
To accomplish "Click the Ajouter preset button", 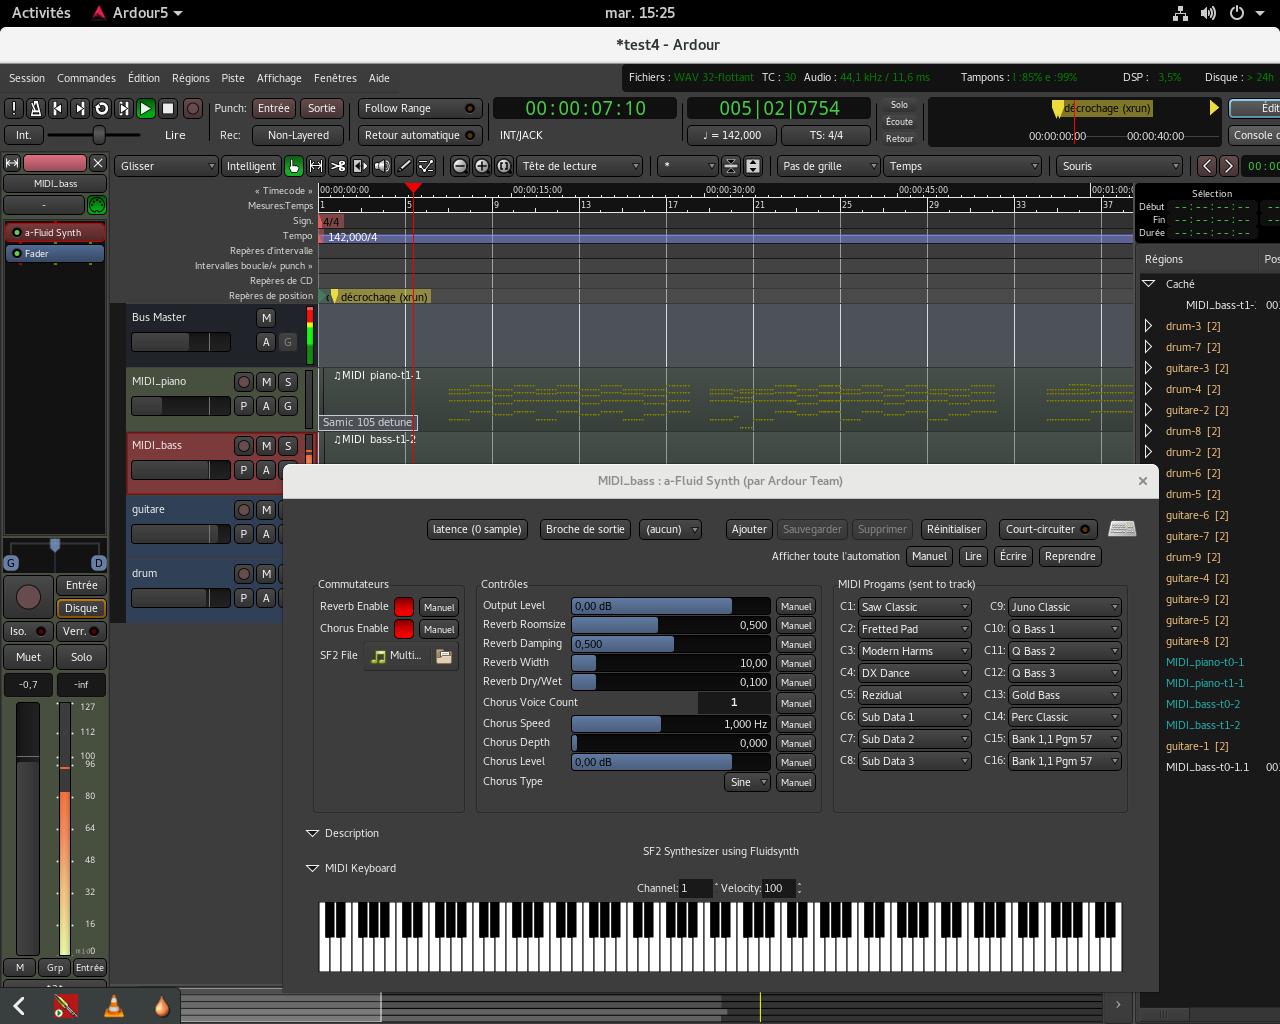I will point(749,529).
